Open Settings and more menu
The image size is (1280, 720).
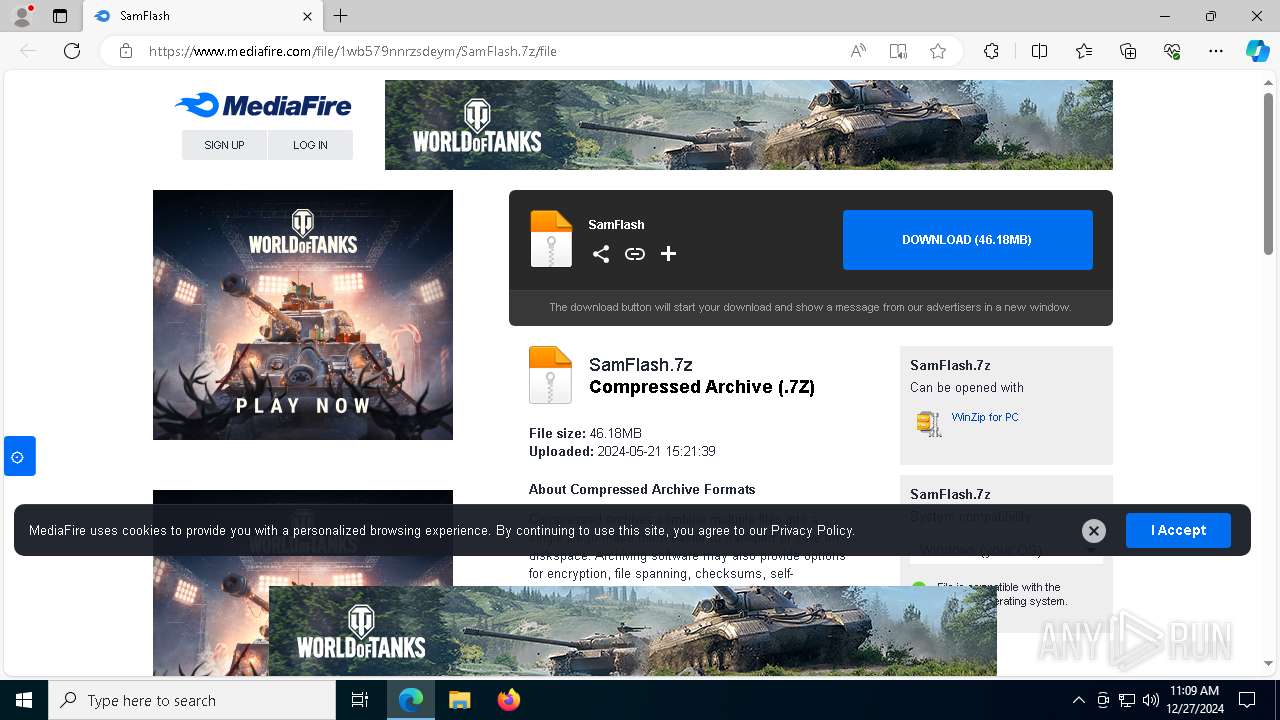(1216, 51)
